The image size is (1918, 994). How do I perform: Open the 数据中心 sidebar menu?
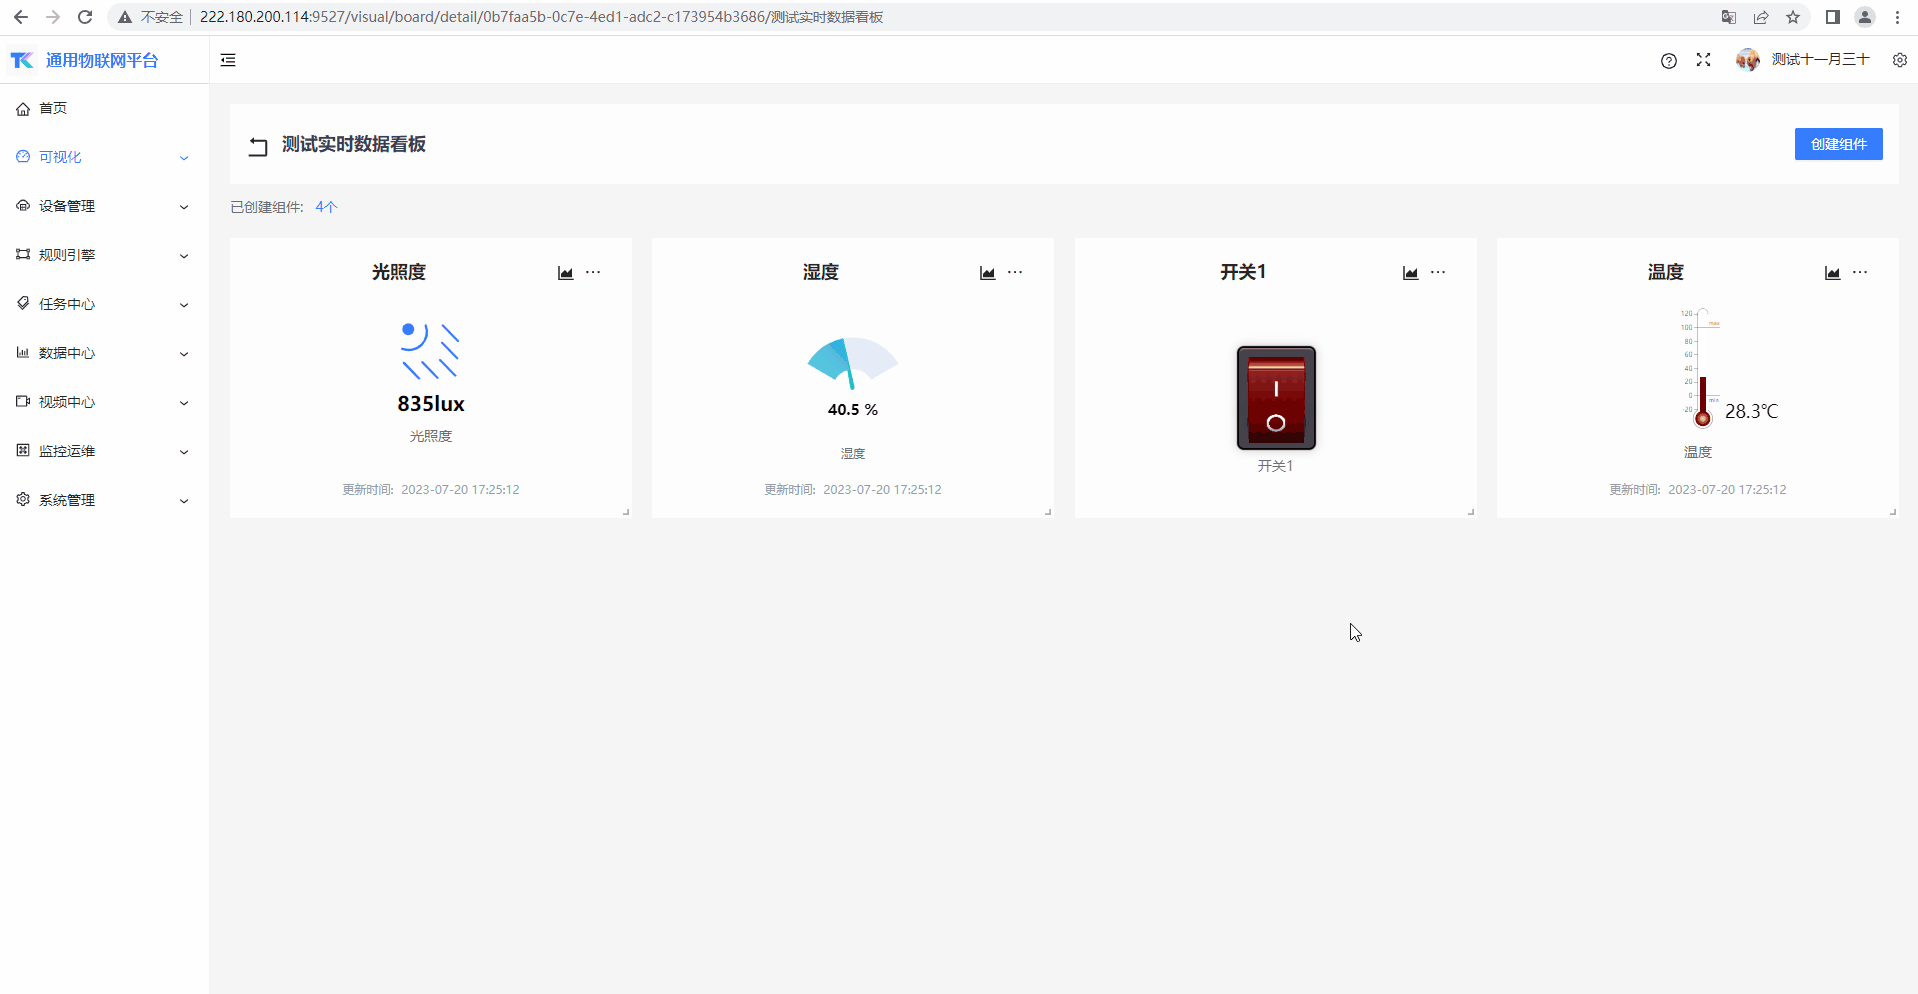tap(104, 353)
